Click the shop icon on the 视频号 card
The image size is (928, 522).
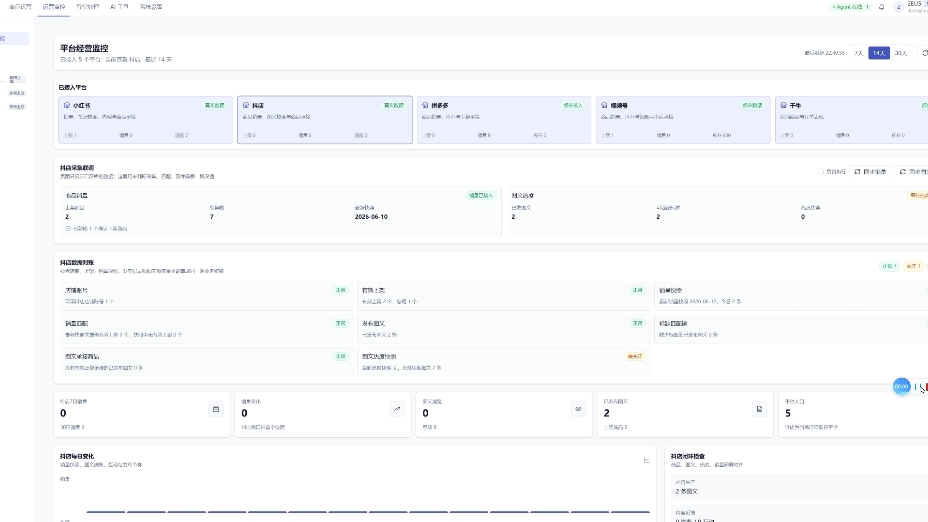pyautogui.click(x=604, y=105)
